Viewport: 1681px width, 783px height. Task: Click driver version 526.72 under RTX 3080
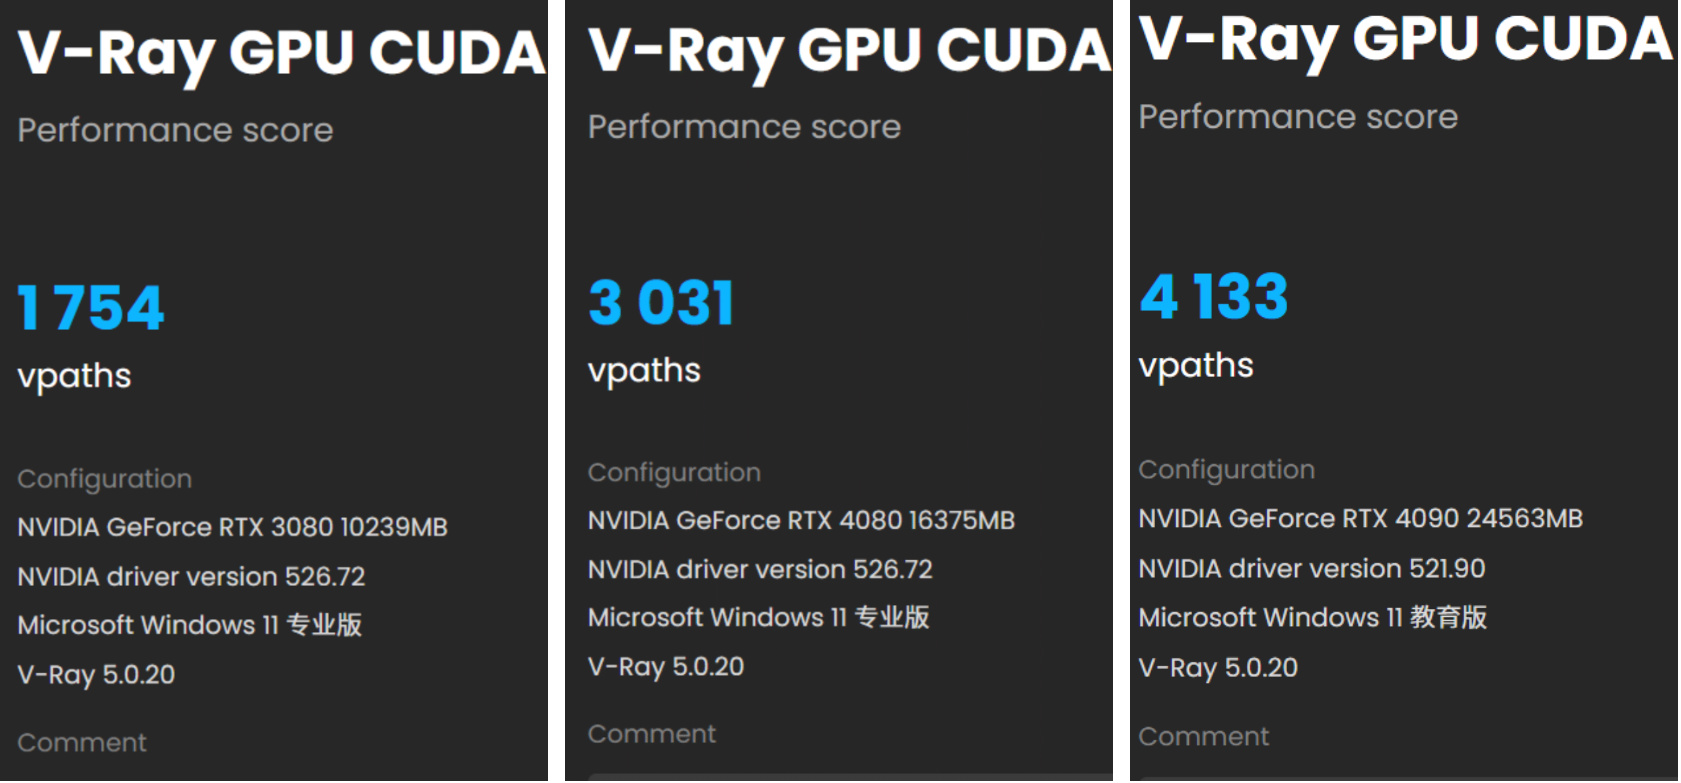(191, 576)
